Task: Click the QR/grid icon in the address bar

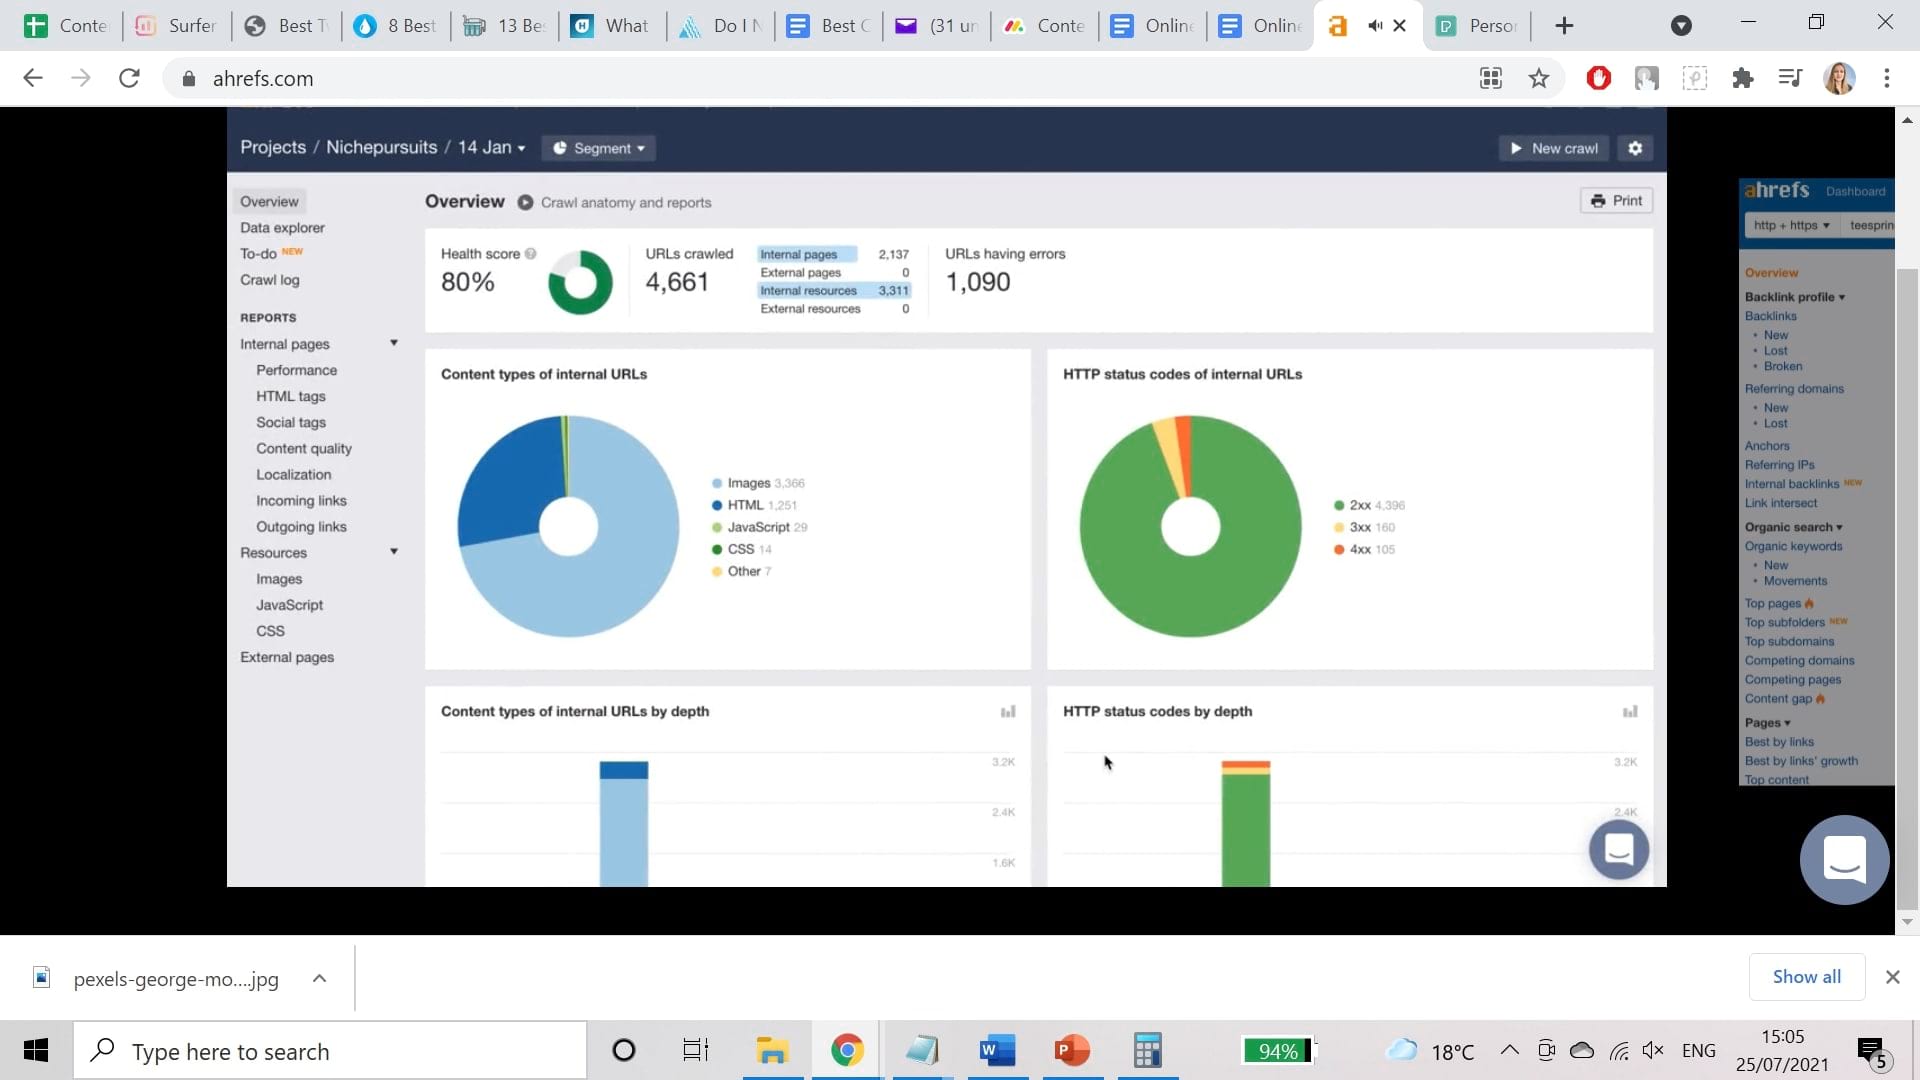Action: click(x=1491, y=78)
